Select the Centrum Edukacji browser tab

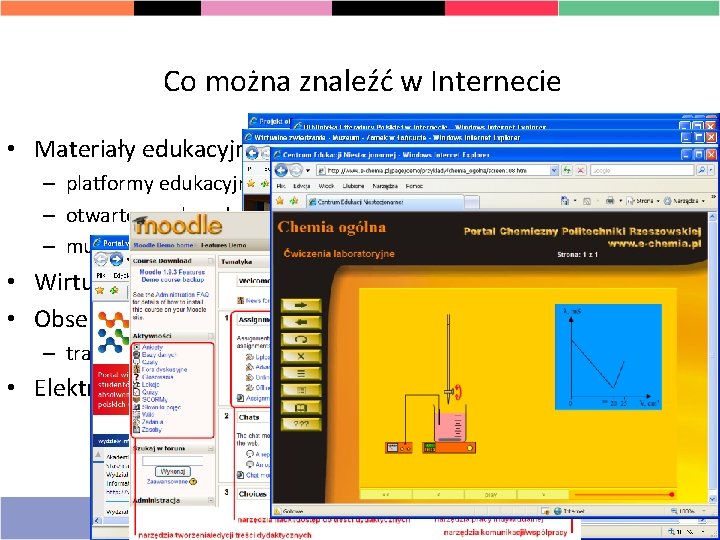(x=385, y=202)
